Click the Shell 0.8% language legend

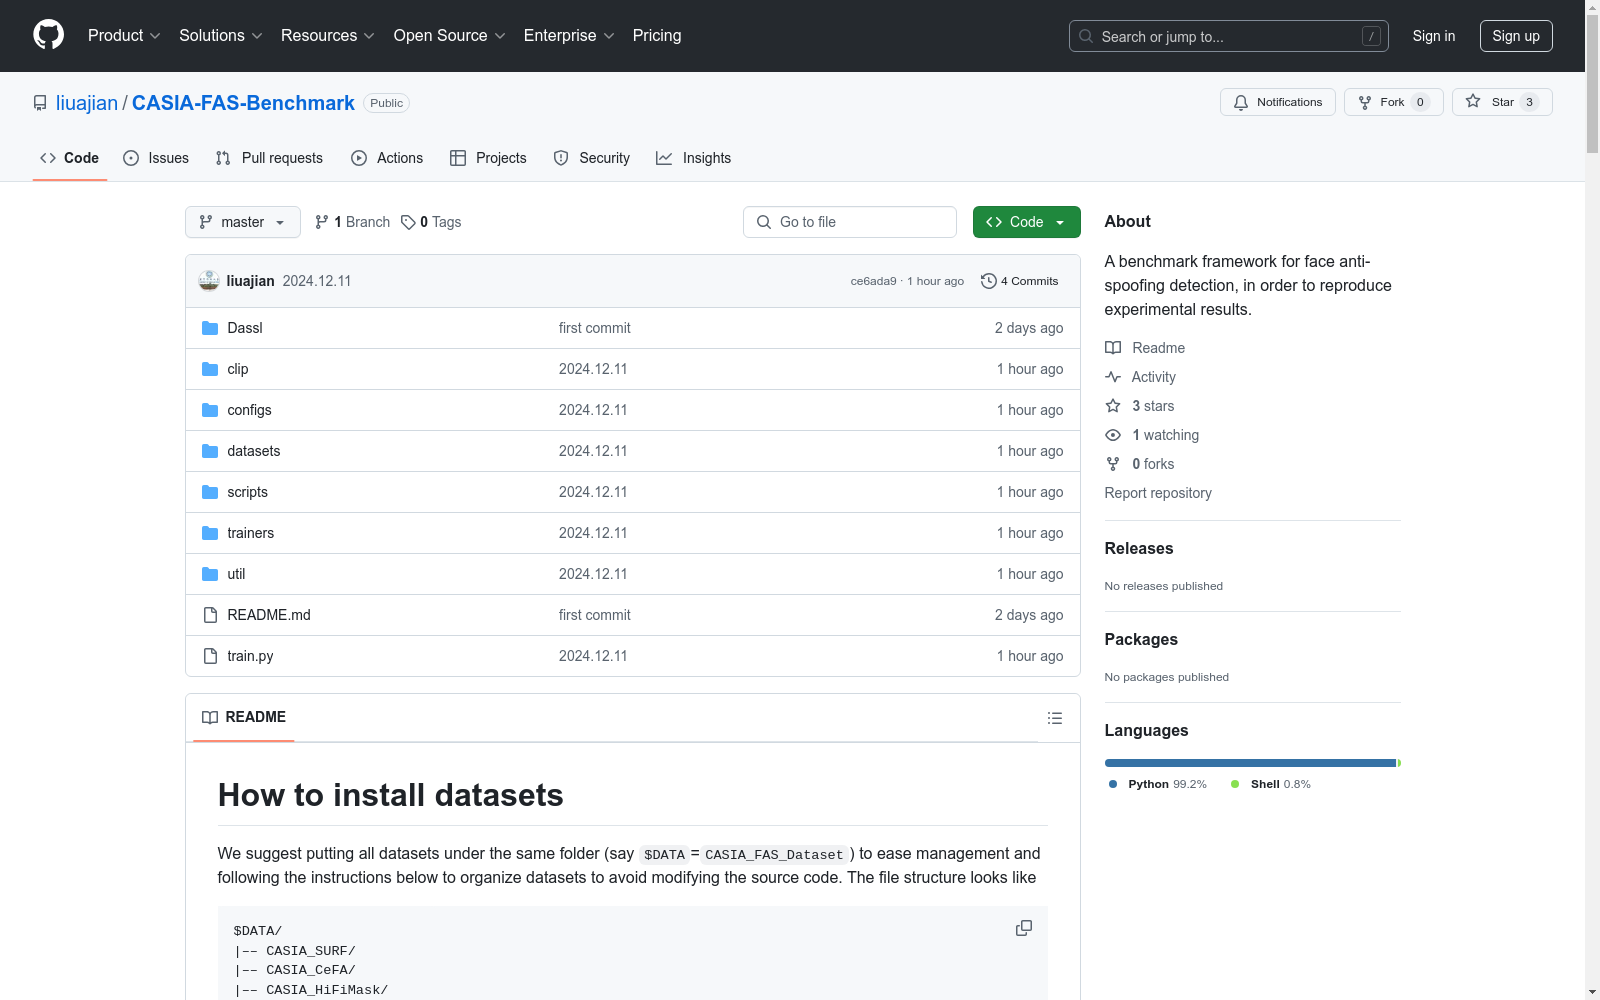[1271, 784]
